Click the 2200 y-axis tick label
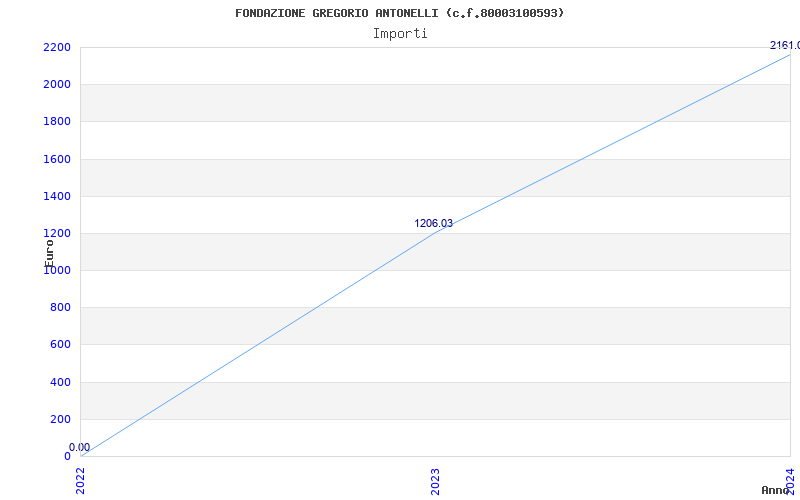This screenshot has height=500, width=800. (57, 47)
